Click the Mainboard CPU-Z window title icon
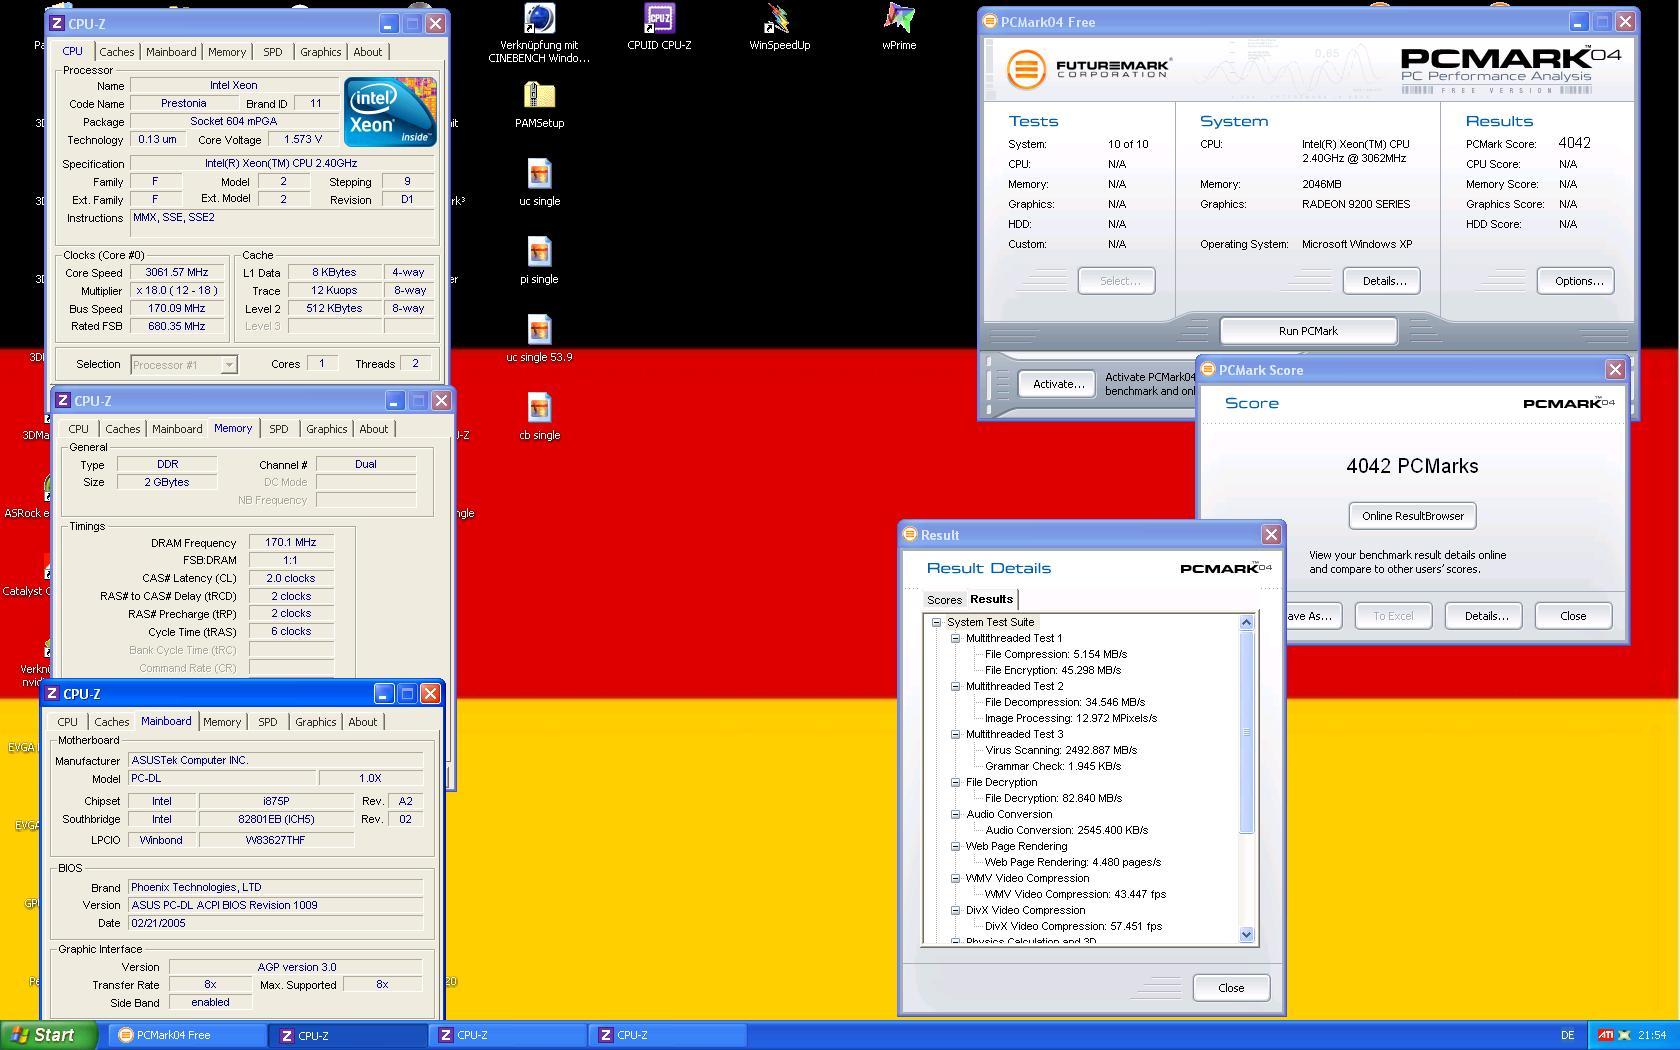This screenshot has height=1050, width=1680. tap(52, 693)
